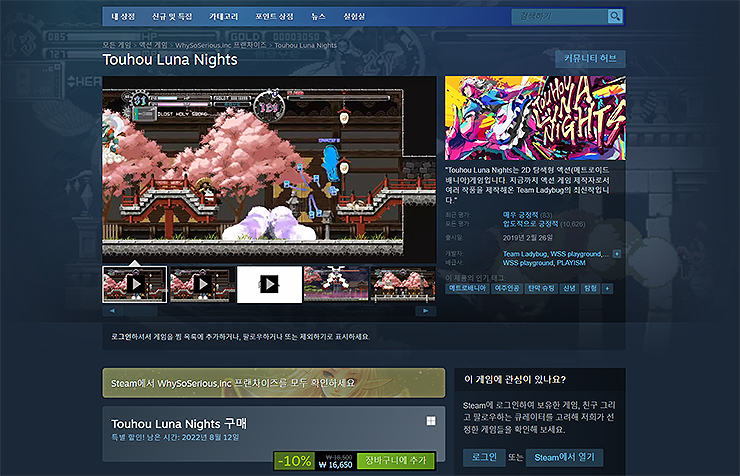The height and width of the screenshot is (476, 740).
Task: Click the release date 2019년 2월 26일
Action: 528,238
